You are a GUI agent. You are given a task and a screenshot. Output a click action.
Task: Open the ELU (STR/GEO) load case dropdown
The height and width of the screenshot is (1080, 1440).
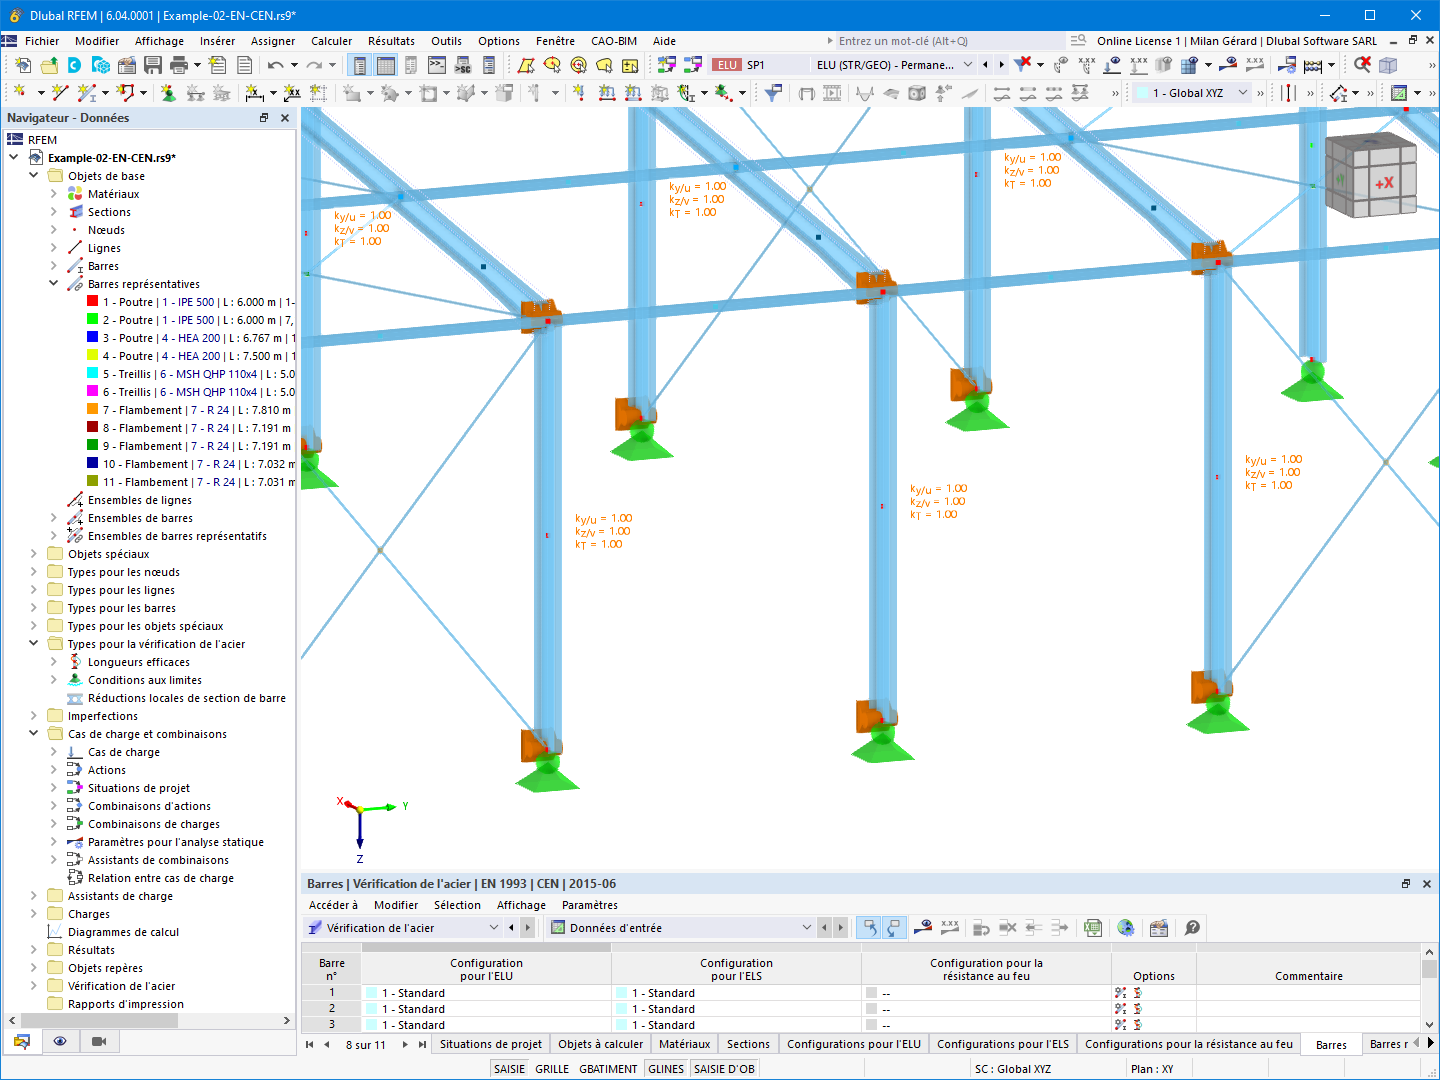click(x=968, y=65)
